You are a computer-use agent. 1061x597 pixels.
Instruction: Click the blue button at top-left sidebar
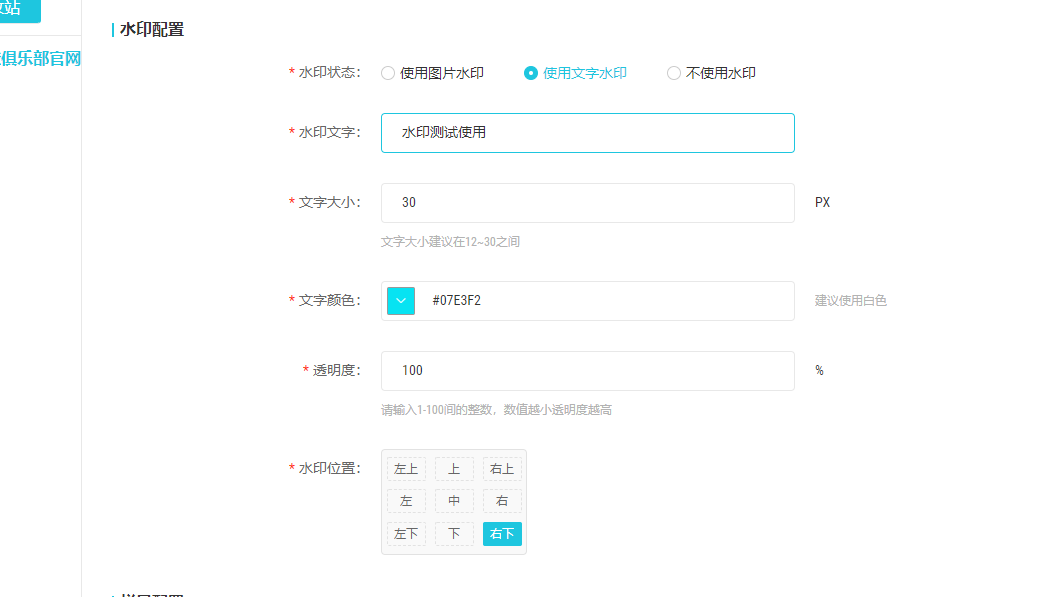click(x=19, y=10)
